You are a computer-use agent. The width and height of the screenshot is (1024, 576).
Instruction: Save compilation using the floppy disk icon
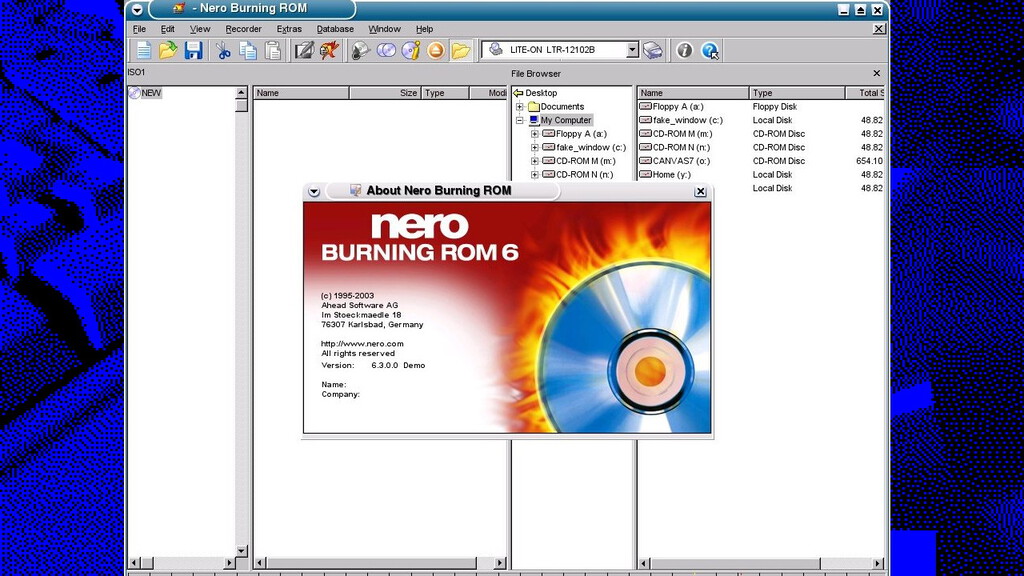[193, 50]
